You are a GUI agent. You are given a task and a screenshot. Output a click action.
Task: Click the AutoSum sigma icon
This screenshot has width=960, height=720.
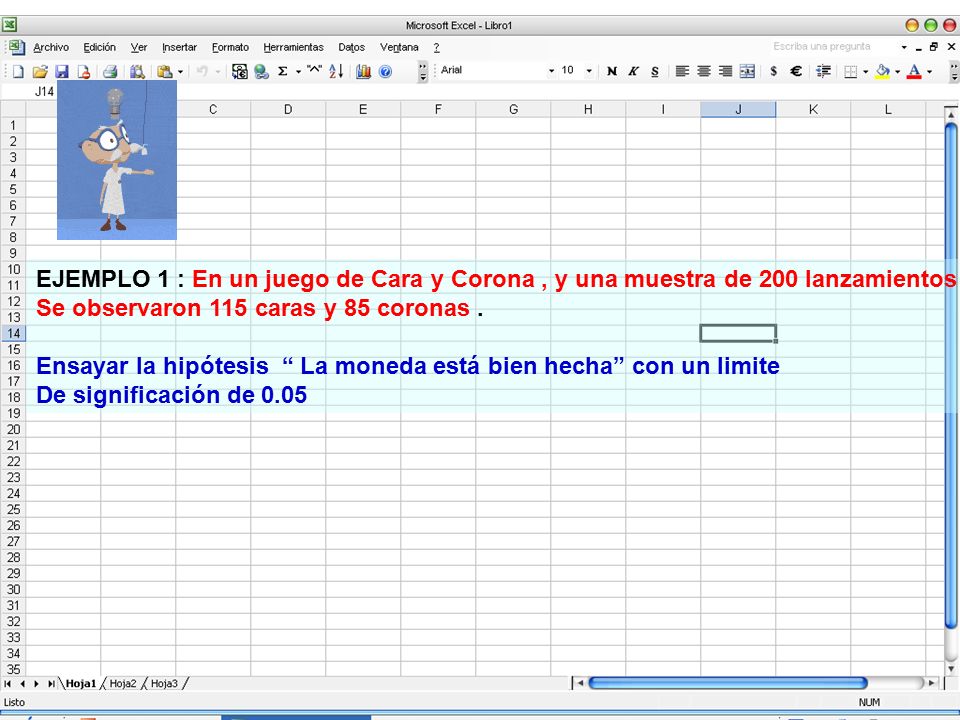click(283, 72)
